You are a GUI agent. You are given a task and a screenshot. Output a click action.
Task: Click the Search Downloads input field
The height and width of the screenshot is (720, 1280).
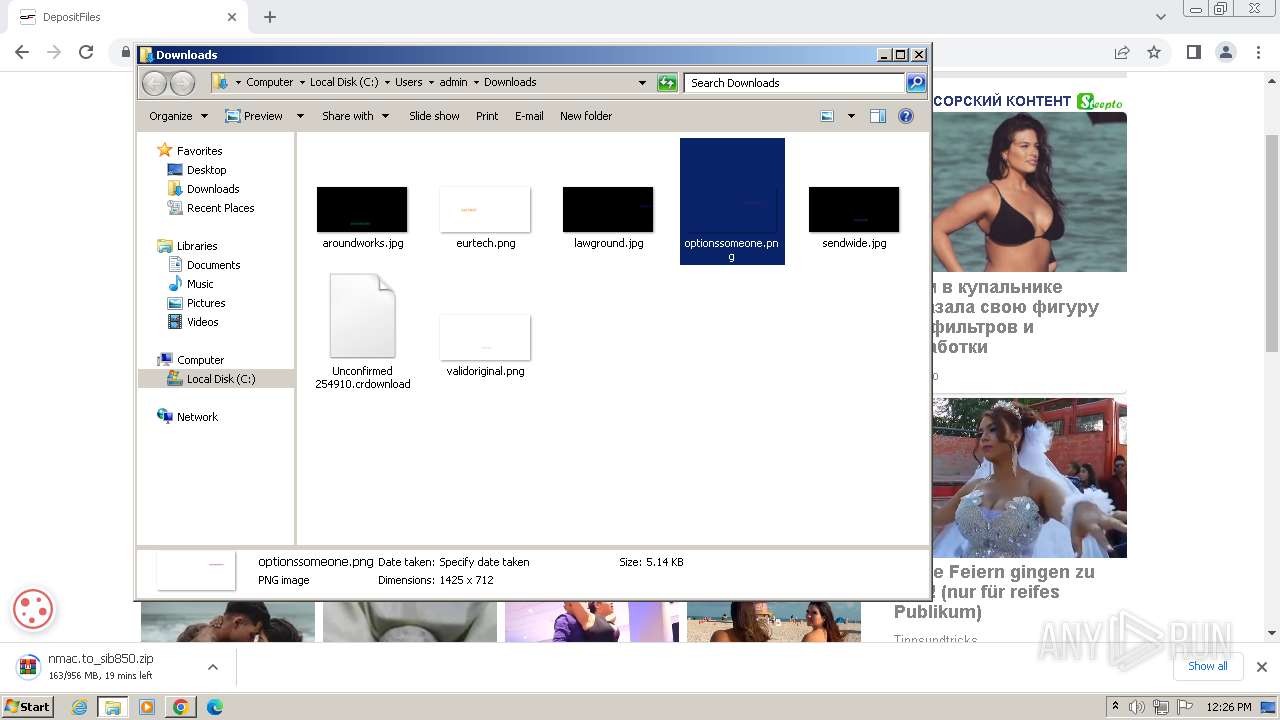(795, 83)
